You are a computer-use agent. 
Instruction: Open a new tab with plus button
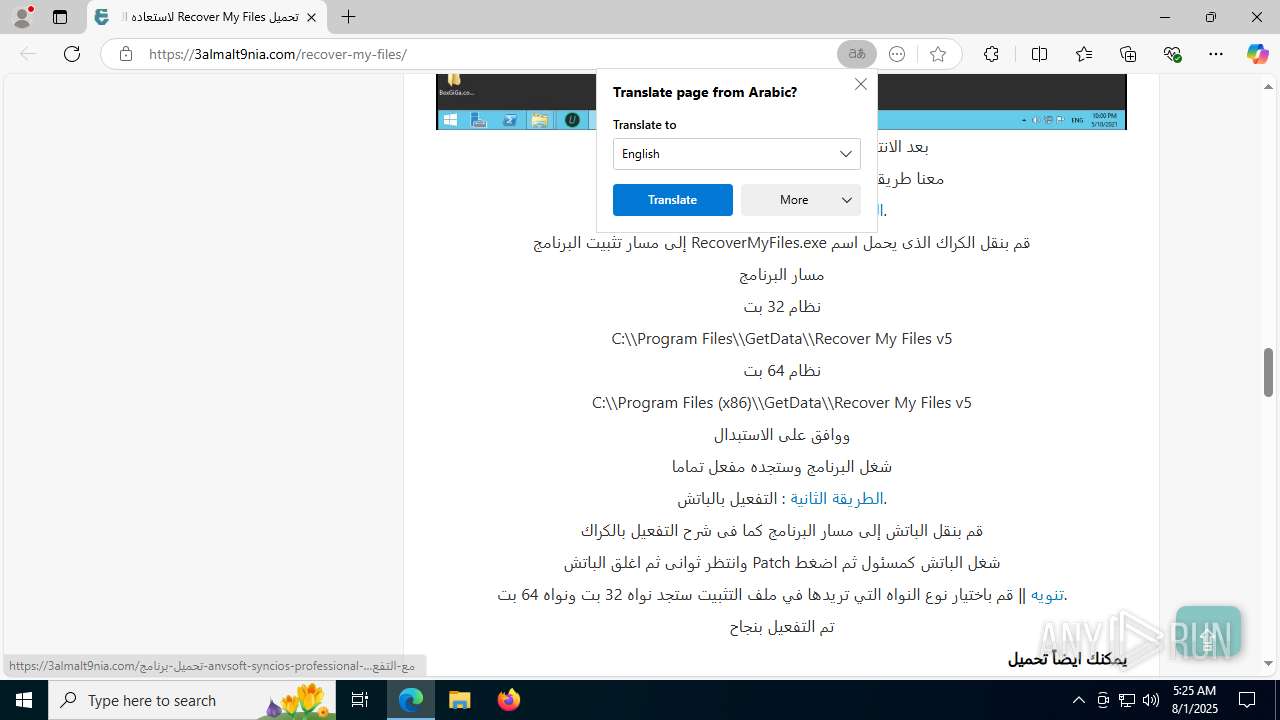[x=348, y=17]
